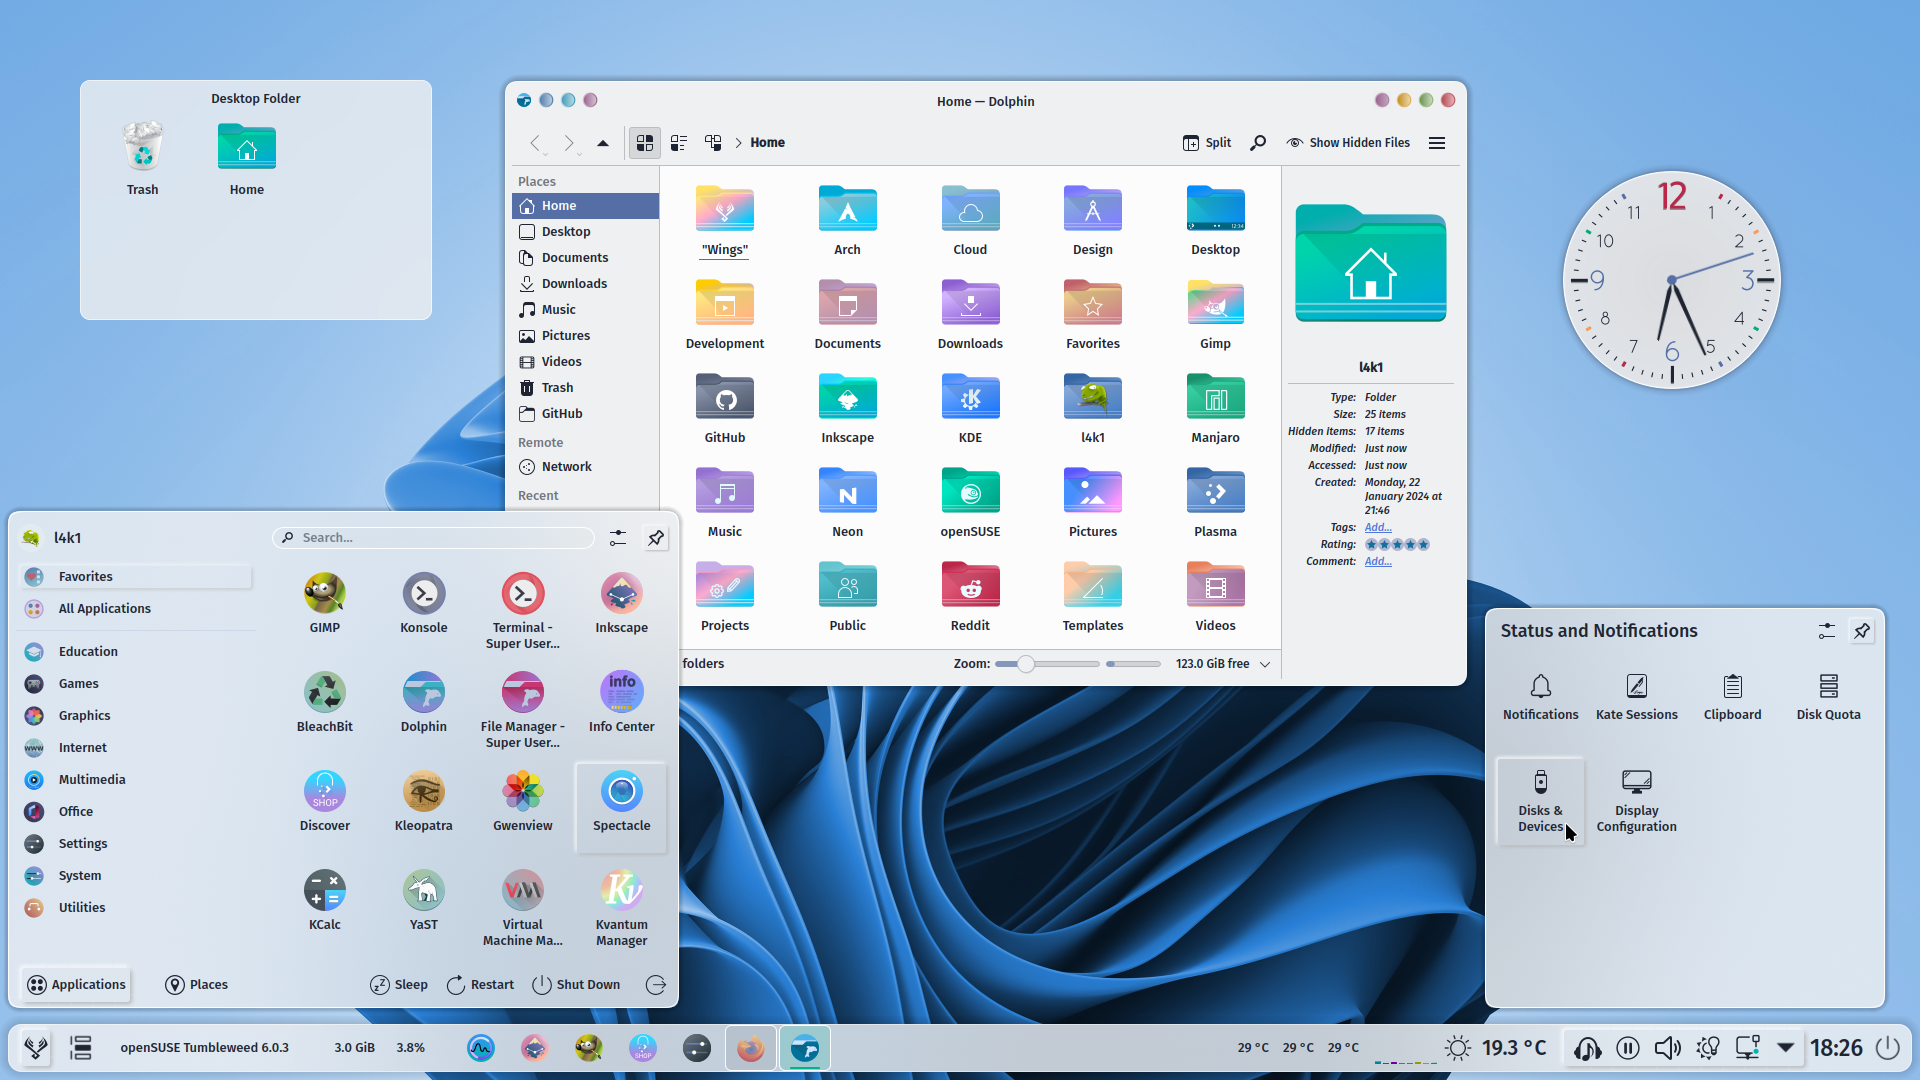Select the openSUSE folder

(x=970, y=502)
